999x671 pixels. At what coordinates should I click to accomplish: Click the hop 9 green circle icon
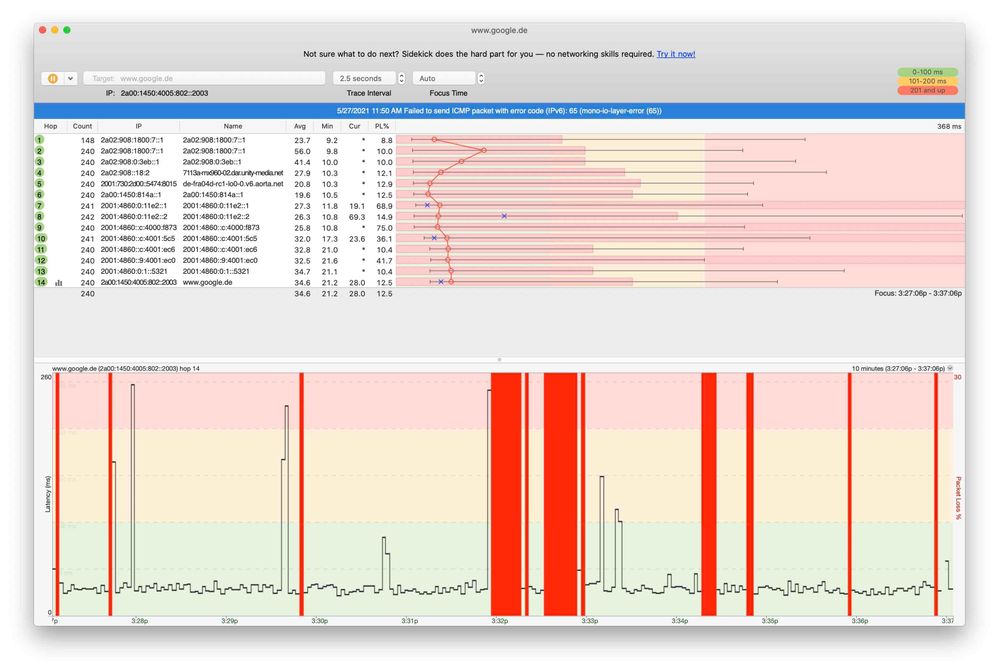click(40, 227)
